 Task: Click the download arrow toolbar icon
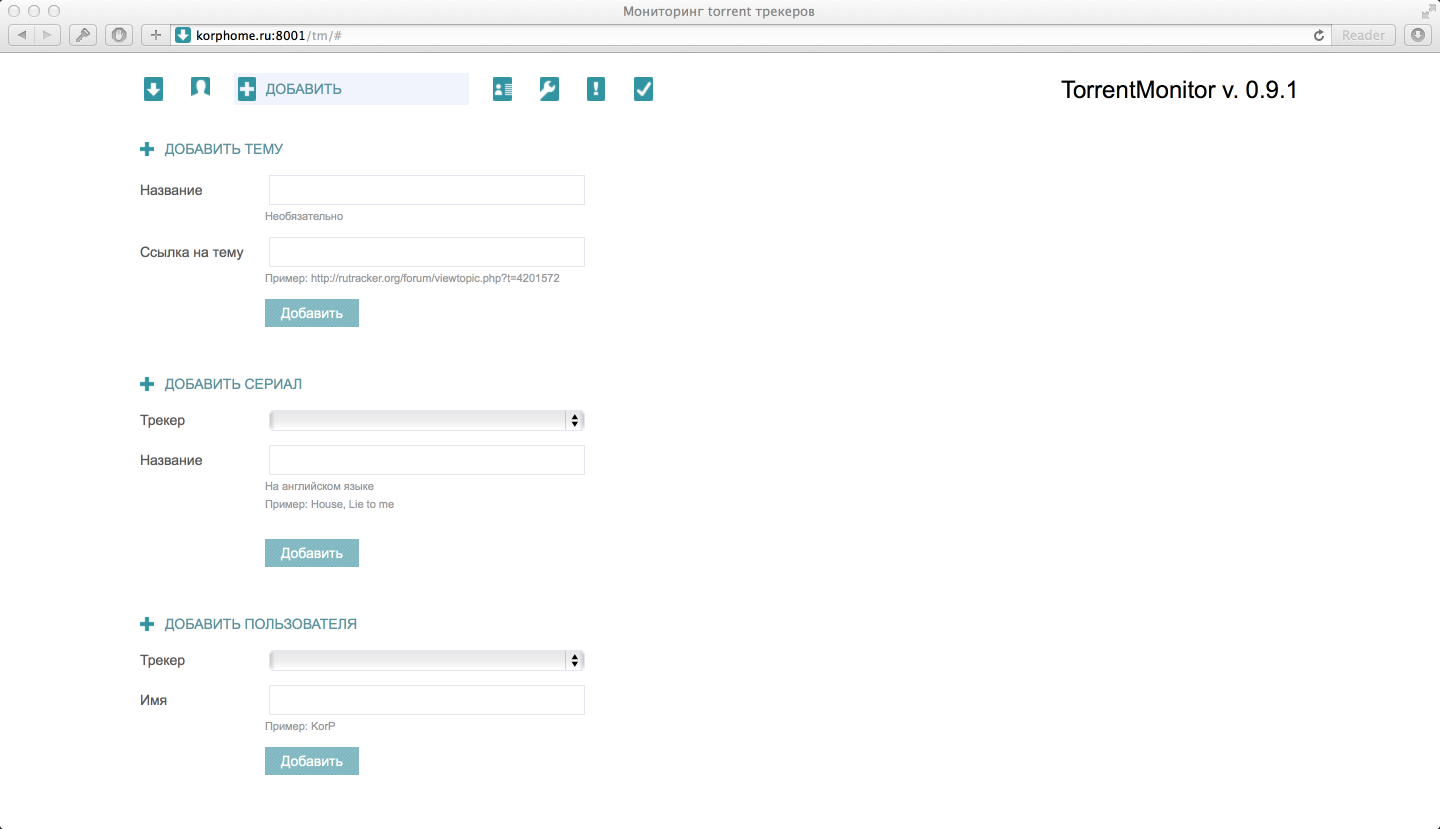coord(153,89)
